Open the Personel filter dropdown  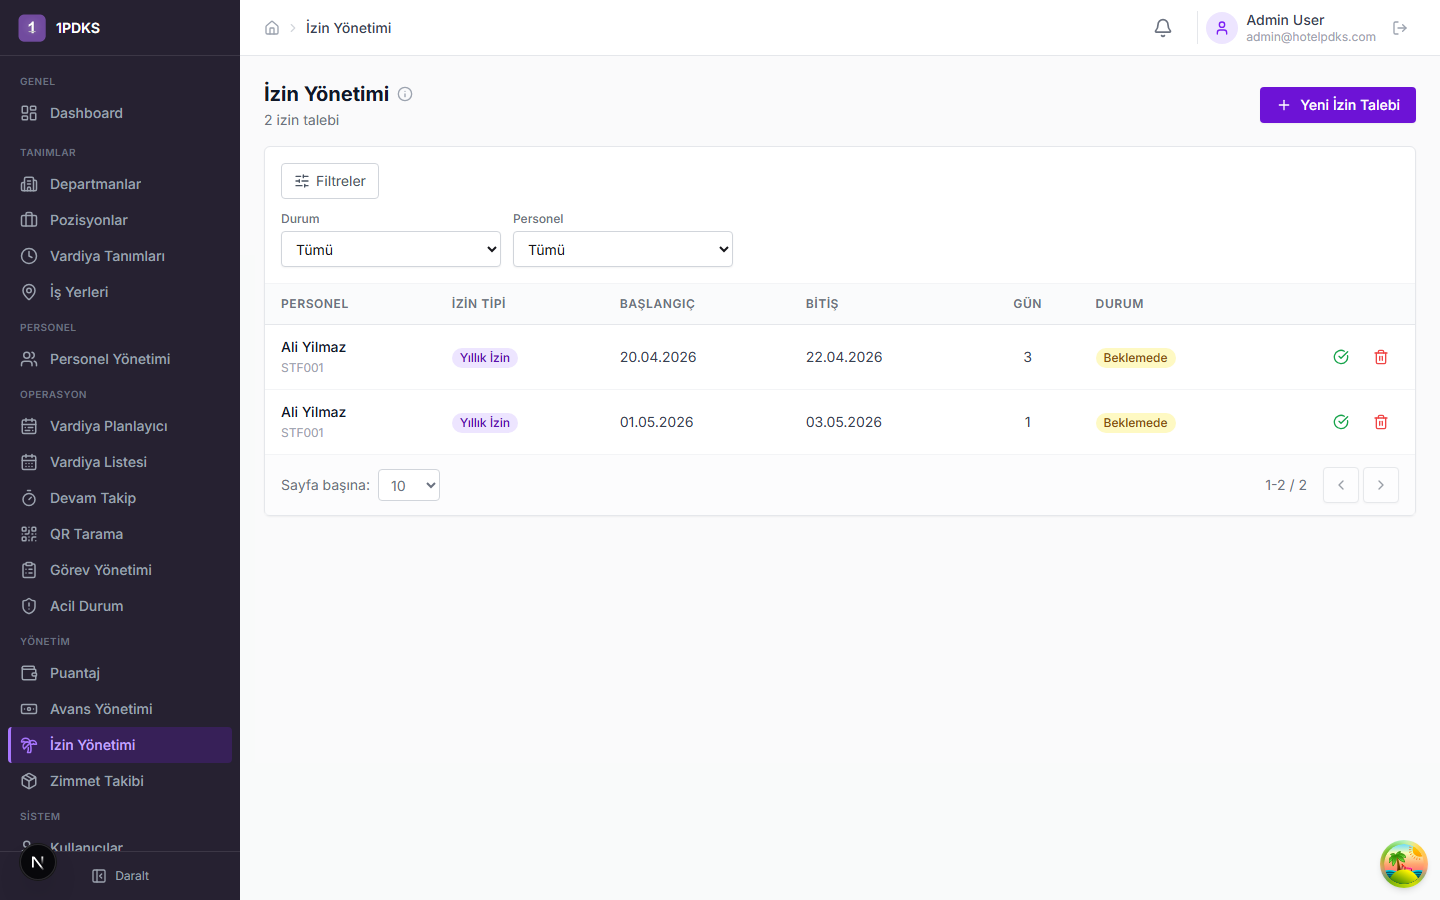[x=622, y=249]
